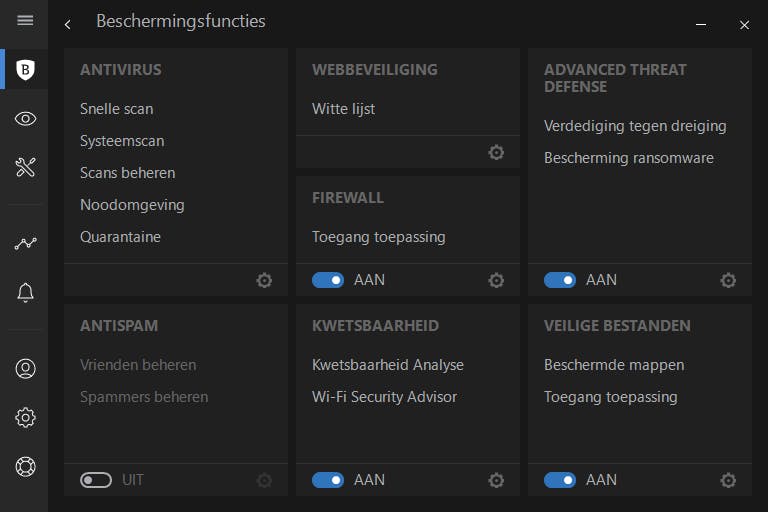The width and height of the screenshot is (770, 514).
Task: Open Notifications bell in sidebar
Action: point(26,292)
